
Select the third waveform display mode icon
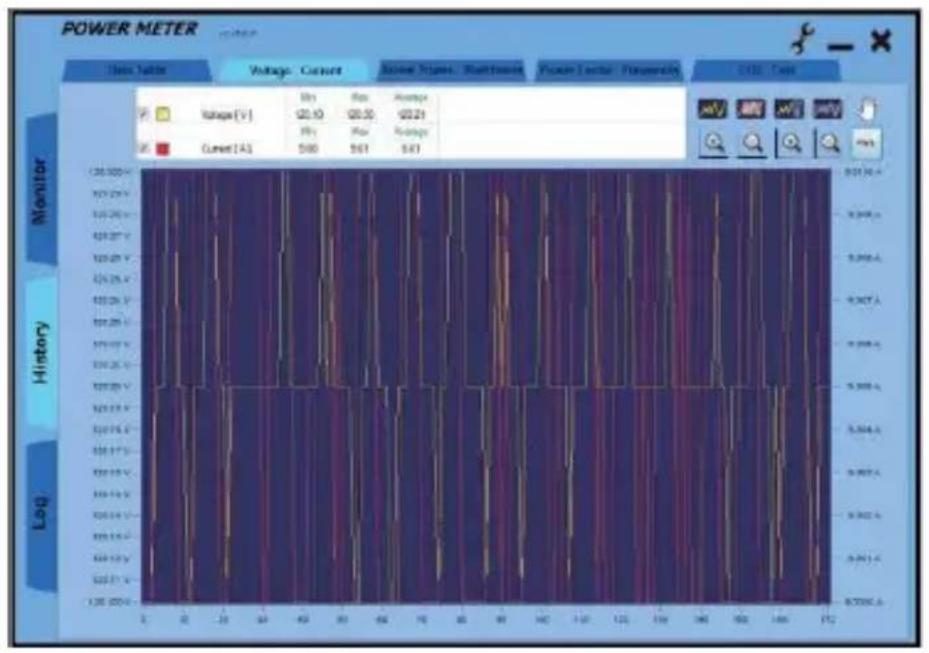point(789,109)
